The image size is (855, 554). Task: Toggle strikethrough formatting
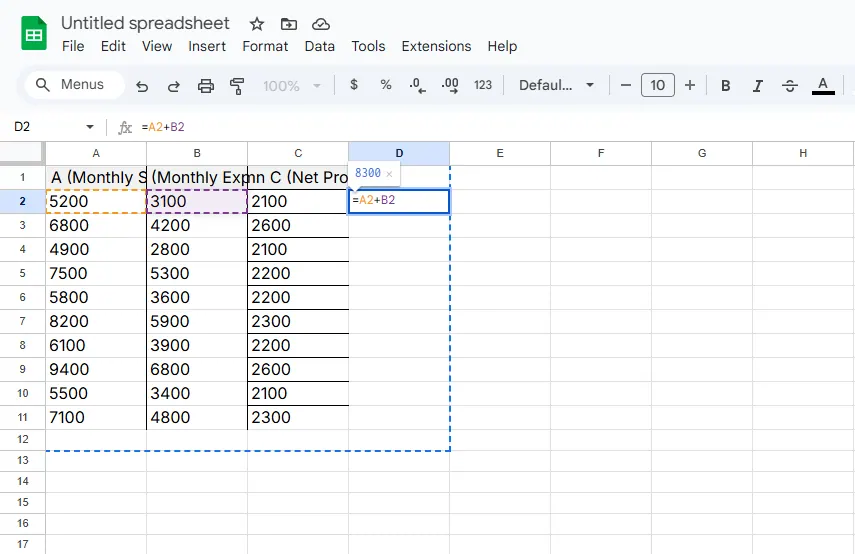[x=789, y=86]
